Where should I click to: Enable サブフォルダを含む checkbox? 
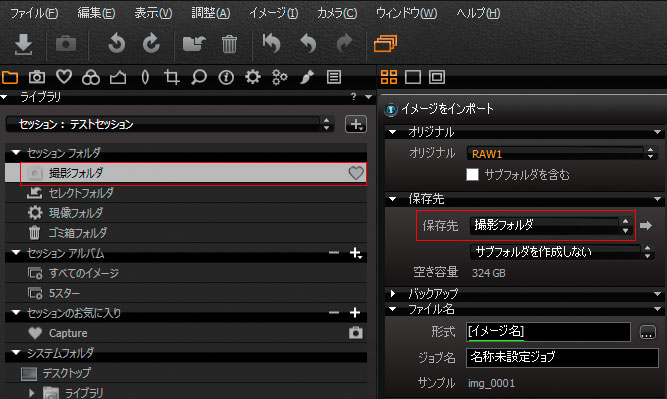pyautogui.click(x=472, y=174)
